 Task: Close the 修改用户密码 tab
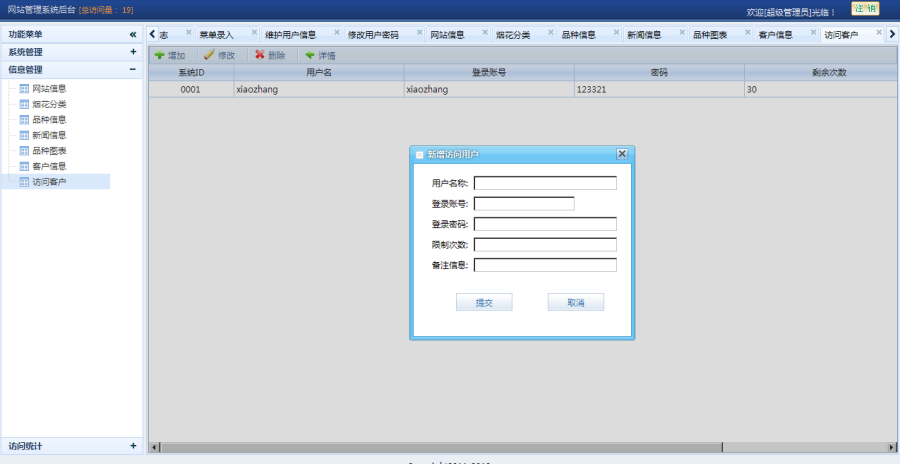pyautogui.click(x=420, y=32)
